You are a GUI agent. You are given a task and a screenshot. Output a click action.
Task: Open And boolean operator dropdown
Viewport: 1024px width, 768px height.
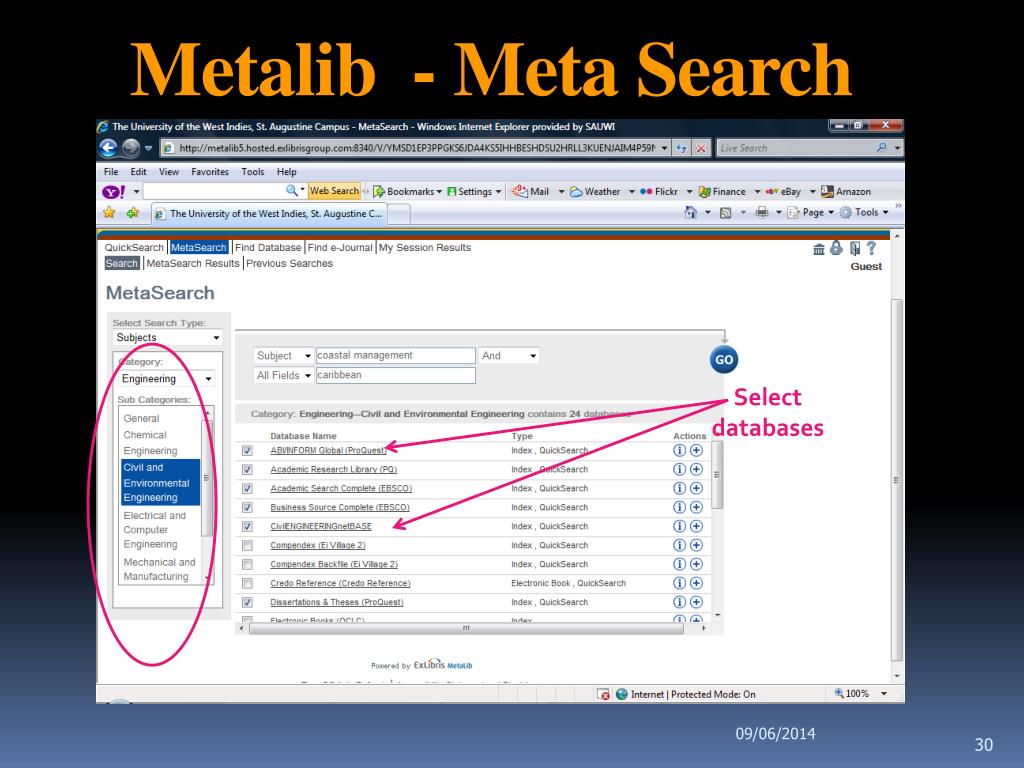[x=509, y=355]
